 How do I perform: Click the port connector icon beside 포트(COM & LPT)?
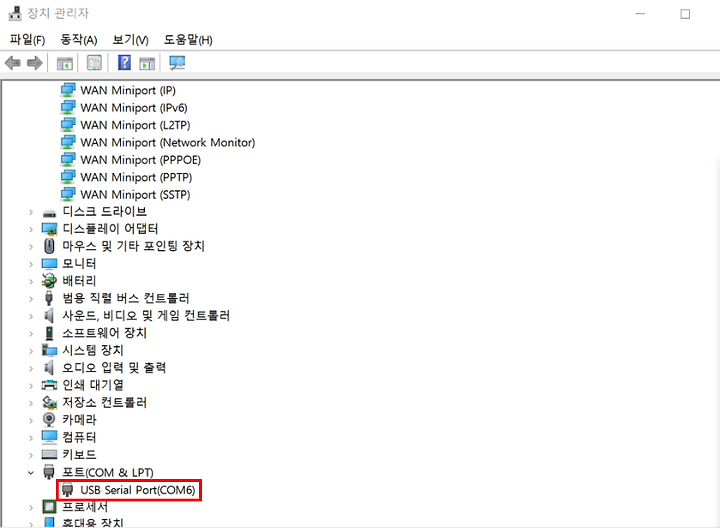(49, 472)
